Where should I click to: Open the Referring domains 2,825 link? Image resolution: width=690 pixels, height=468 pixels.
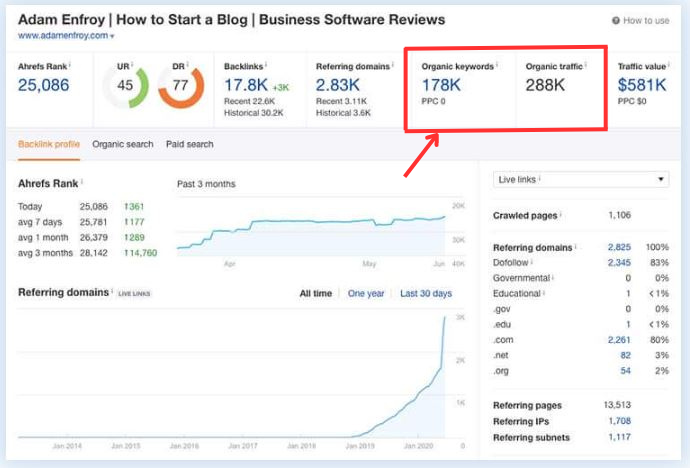pyautogui.click(x=619, y=247)
